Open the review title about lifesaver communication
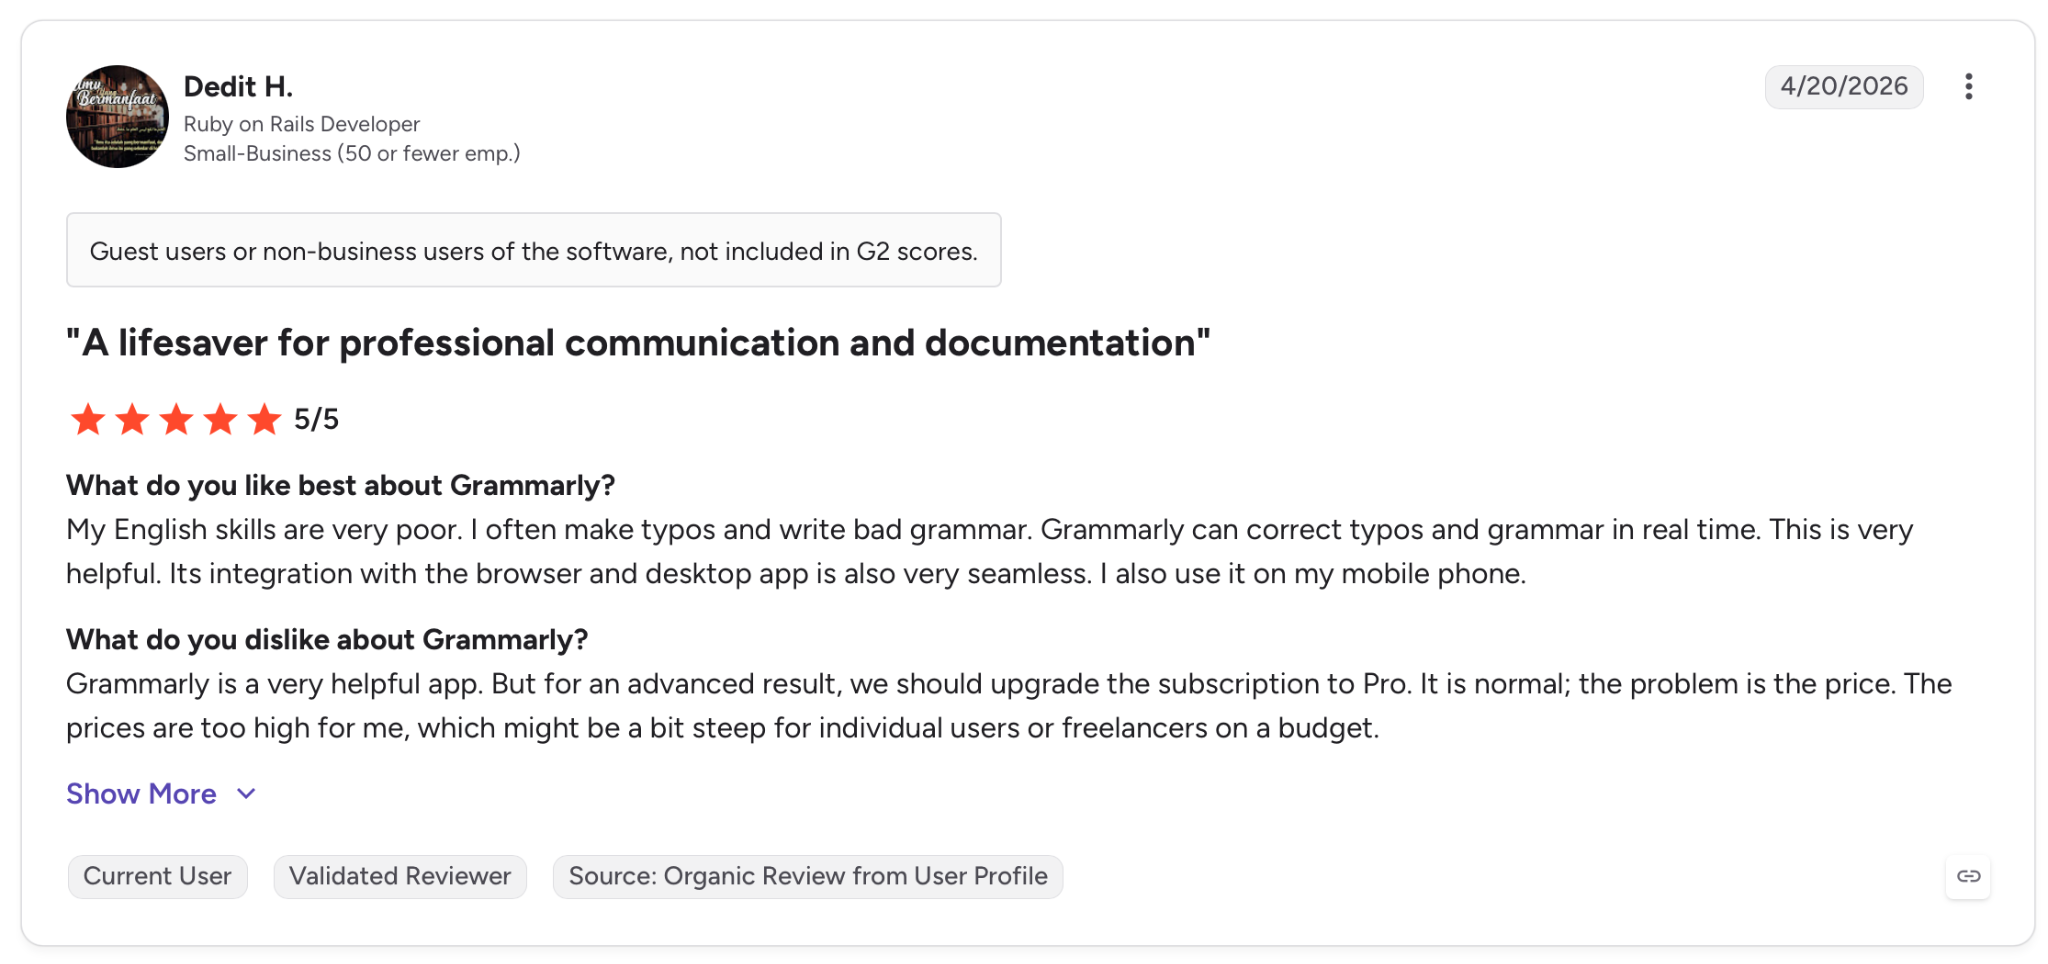The image size is (2048, 964). (x=638, y=343)
